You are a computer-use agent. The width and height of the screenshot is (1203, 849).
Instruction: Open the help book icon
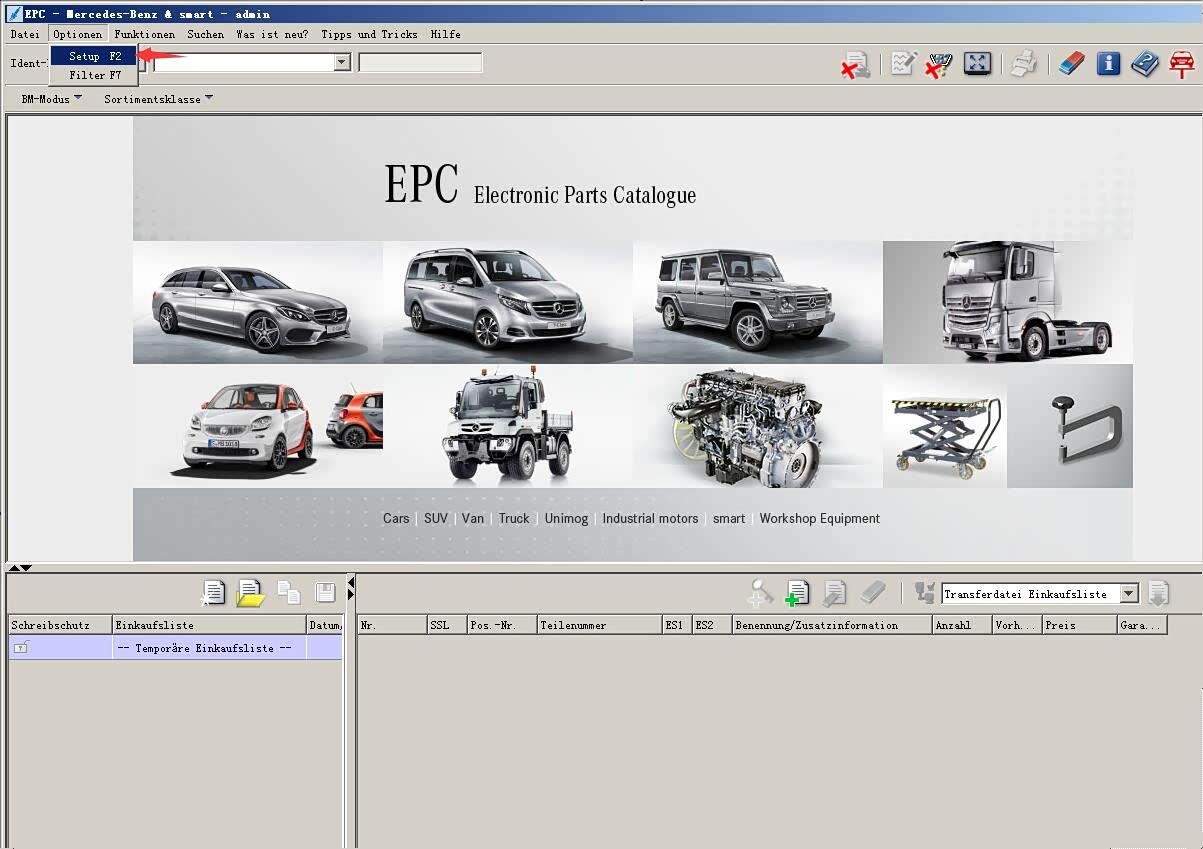[1145, 64]
